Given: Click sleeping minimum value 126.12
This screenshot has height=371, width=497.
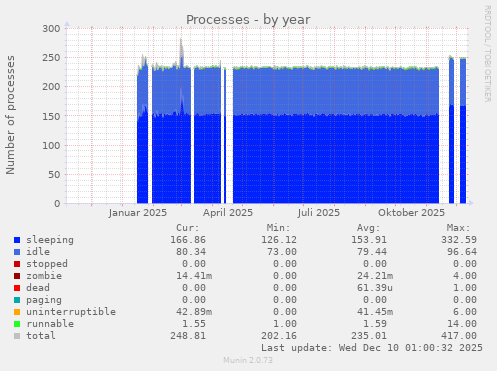Looking at the screenshot, I should (x=279, y=240).
